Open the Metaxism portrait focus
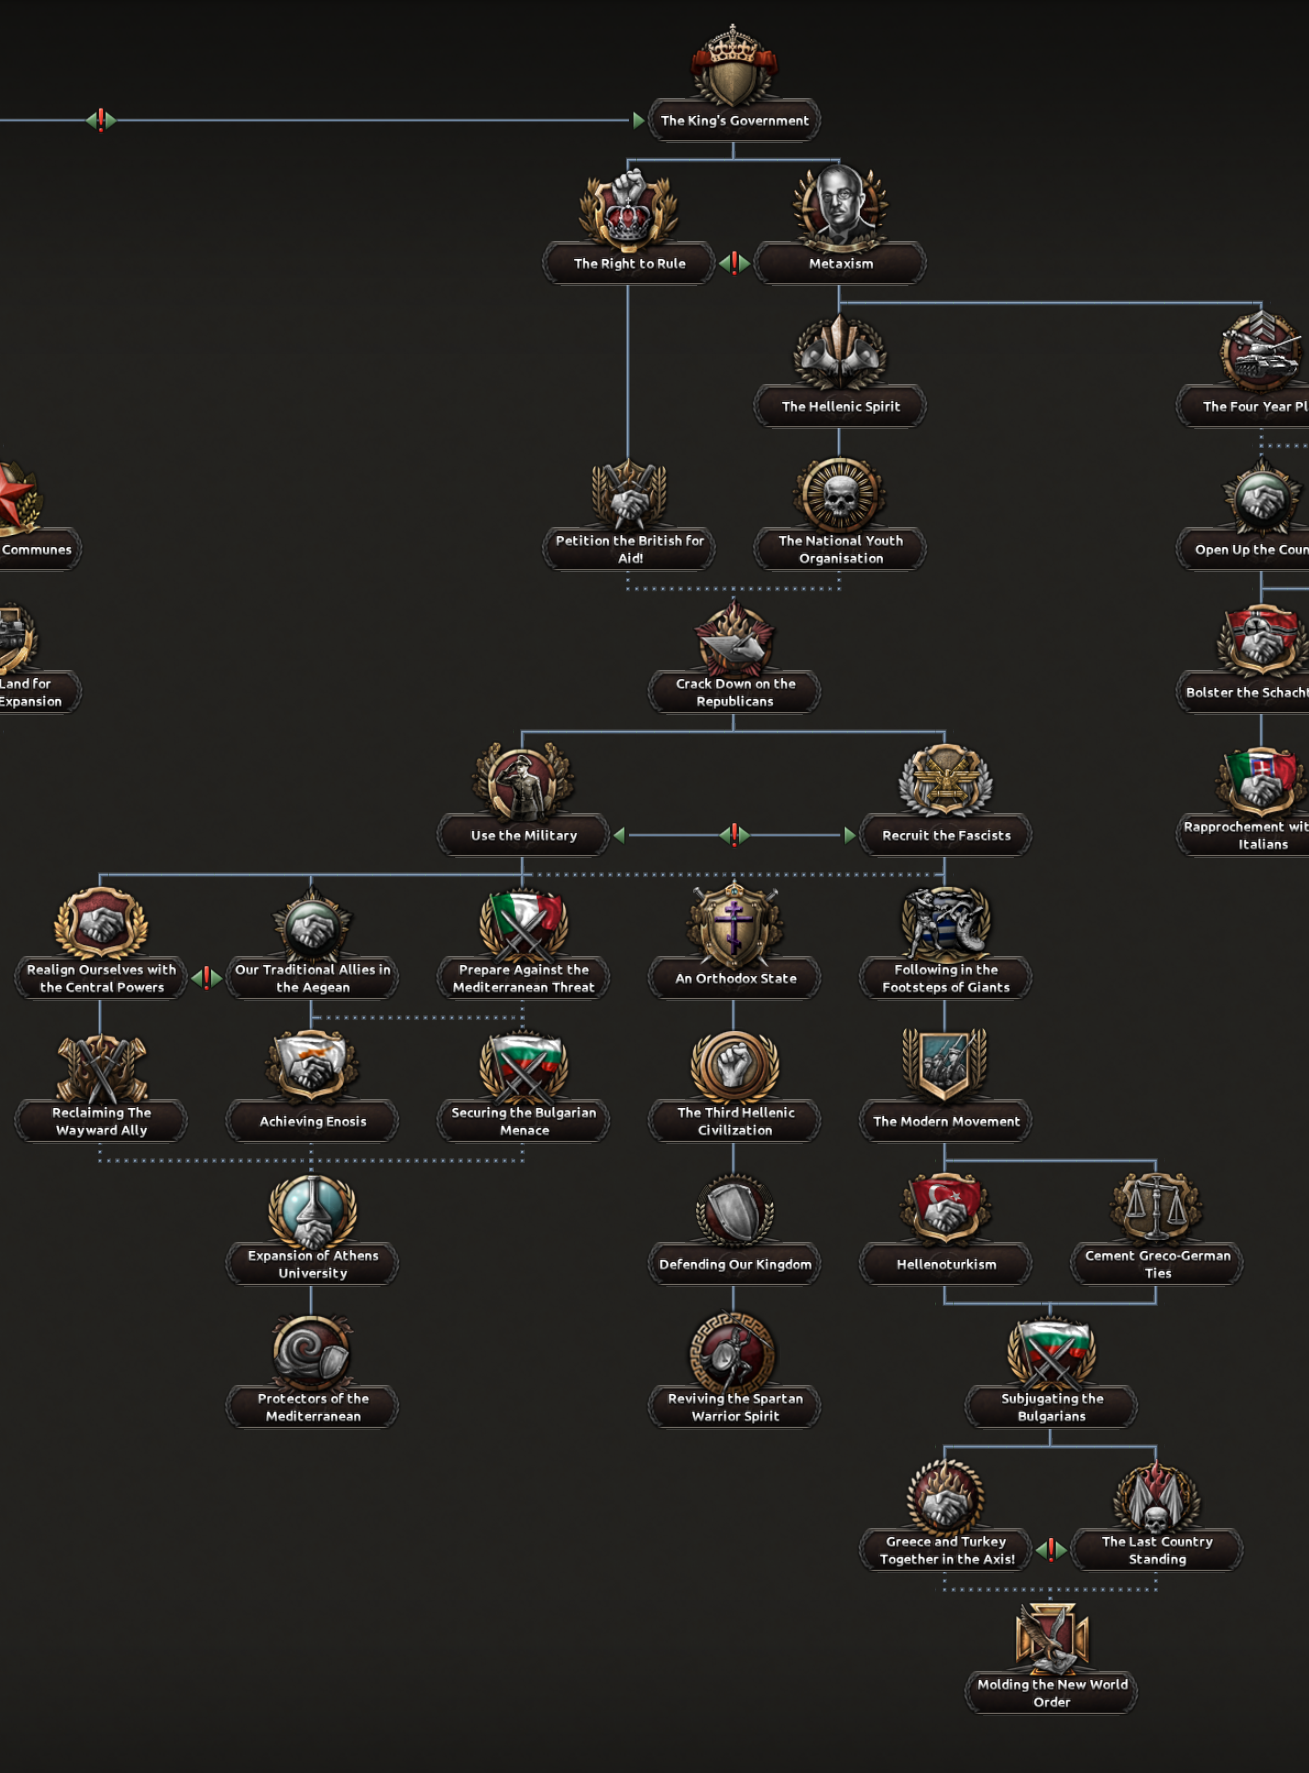Image resolution: width=1309 pixels, height=1773 pixels. pyautogui.click(x=840, y=209)
